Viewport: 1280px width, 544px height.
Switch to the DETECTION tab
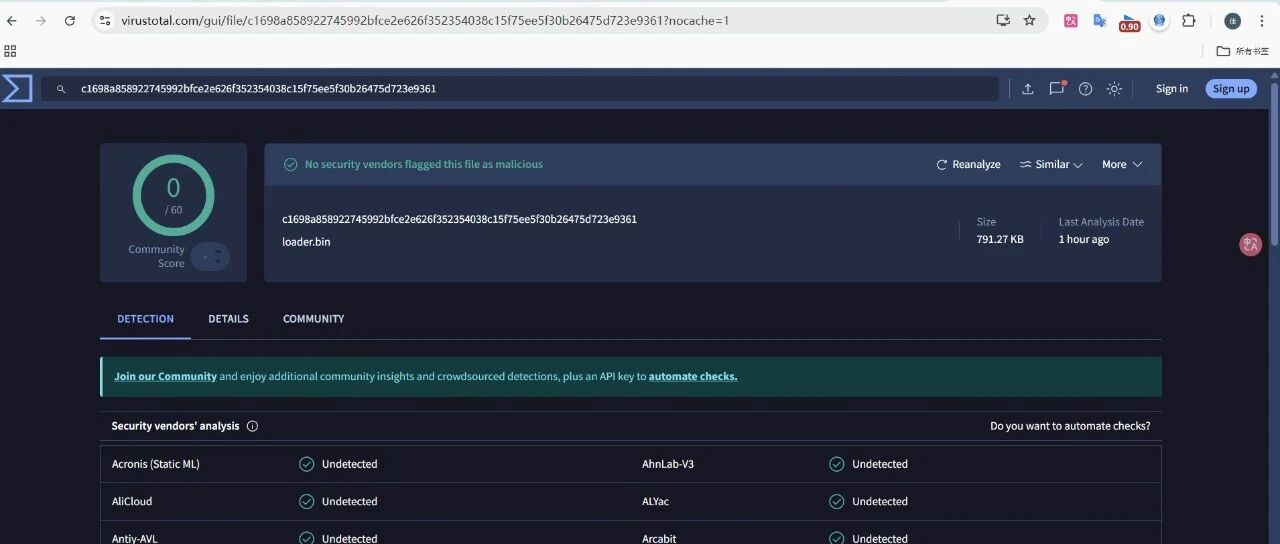click(145, 319)
